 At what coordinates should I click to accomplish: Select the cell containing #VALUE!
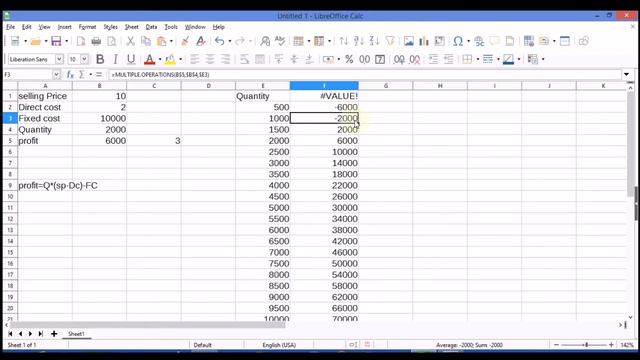(324, 96)
